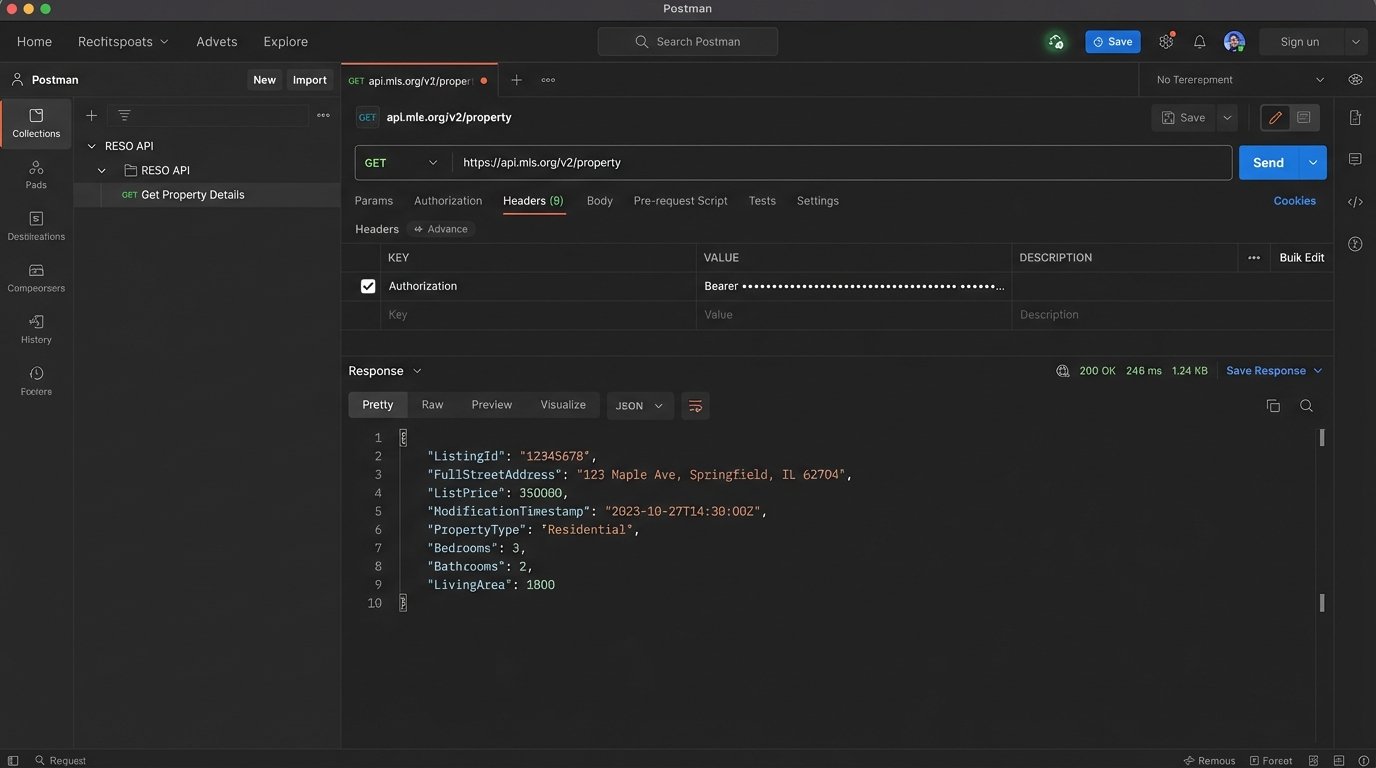Toggle the Pretty view for the response
This screenshot has height=768, width=1376.
377,404
